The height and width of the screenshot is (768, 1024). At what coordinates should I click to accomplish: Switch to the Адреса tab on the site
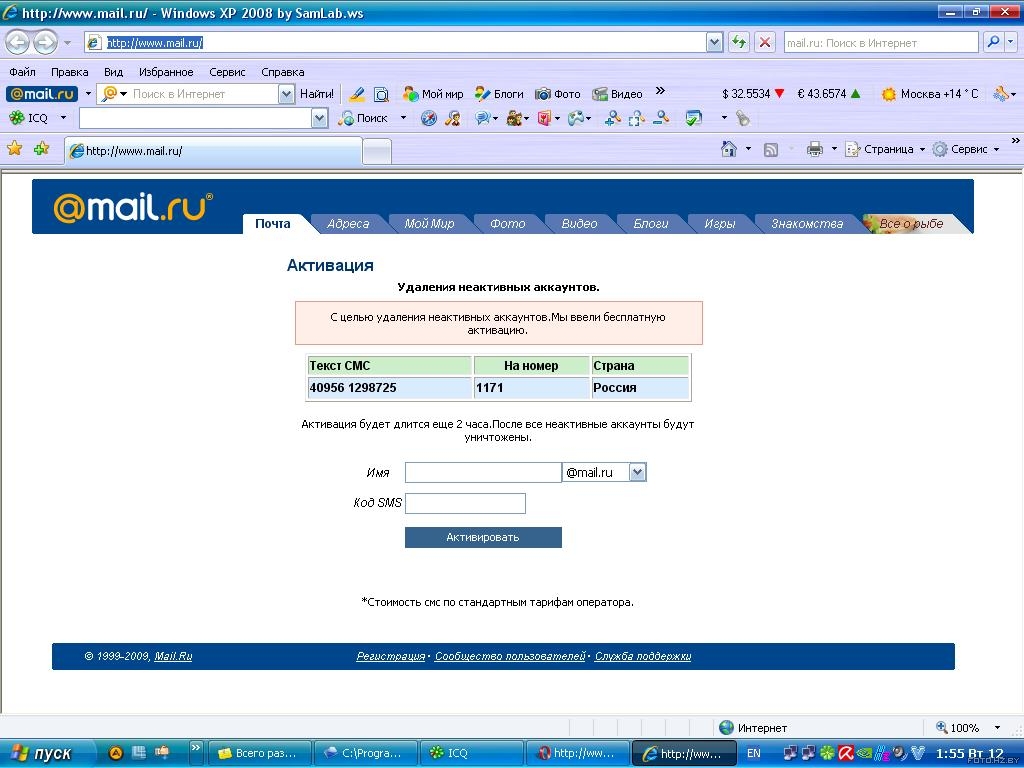coord(348,223)
